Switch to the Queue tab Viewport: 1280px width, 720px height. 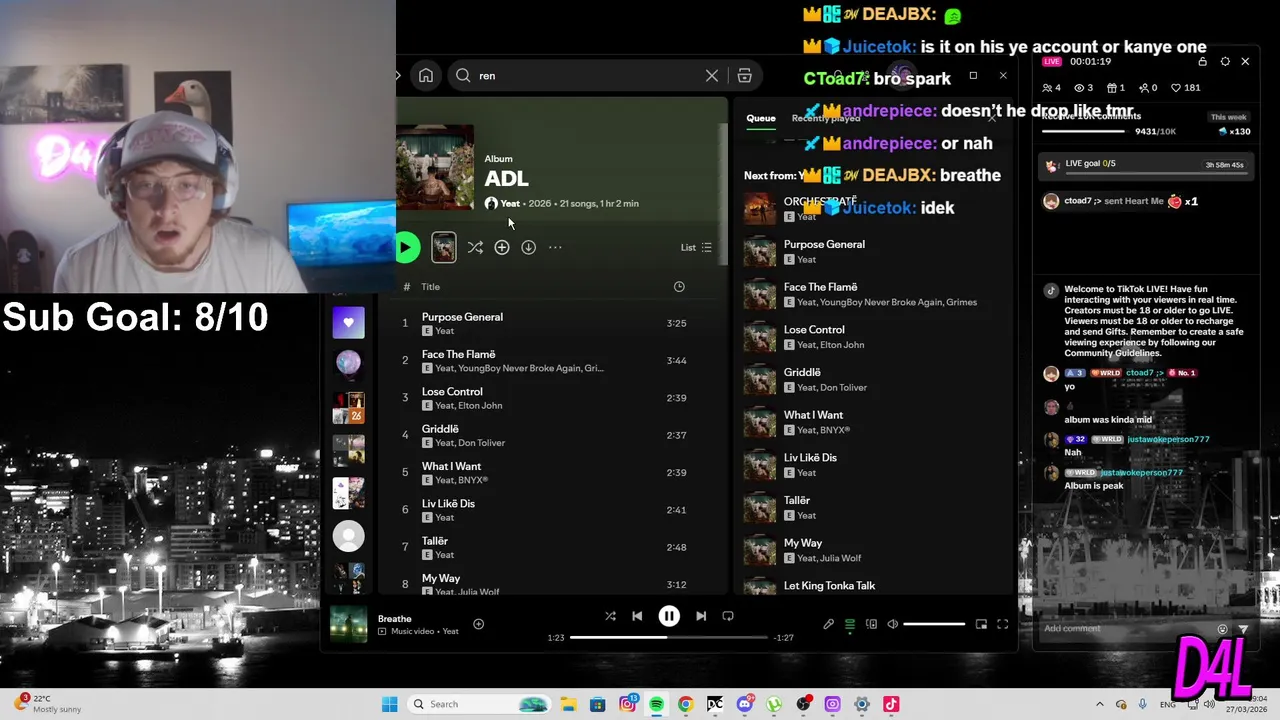pos(761,118)
